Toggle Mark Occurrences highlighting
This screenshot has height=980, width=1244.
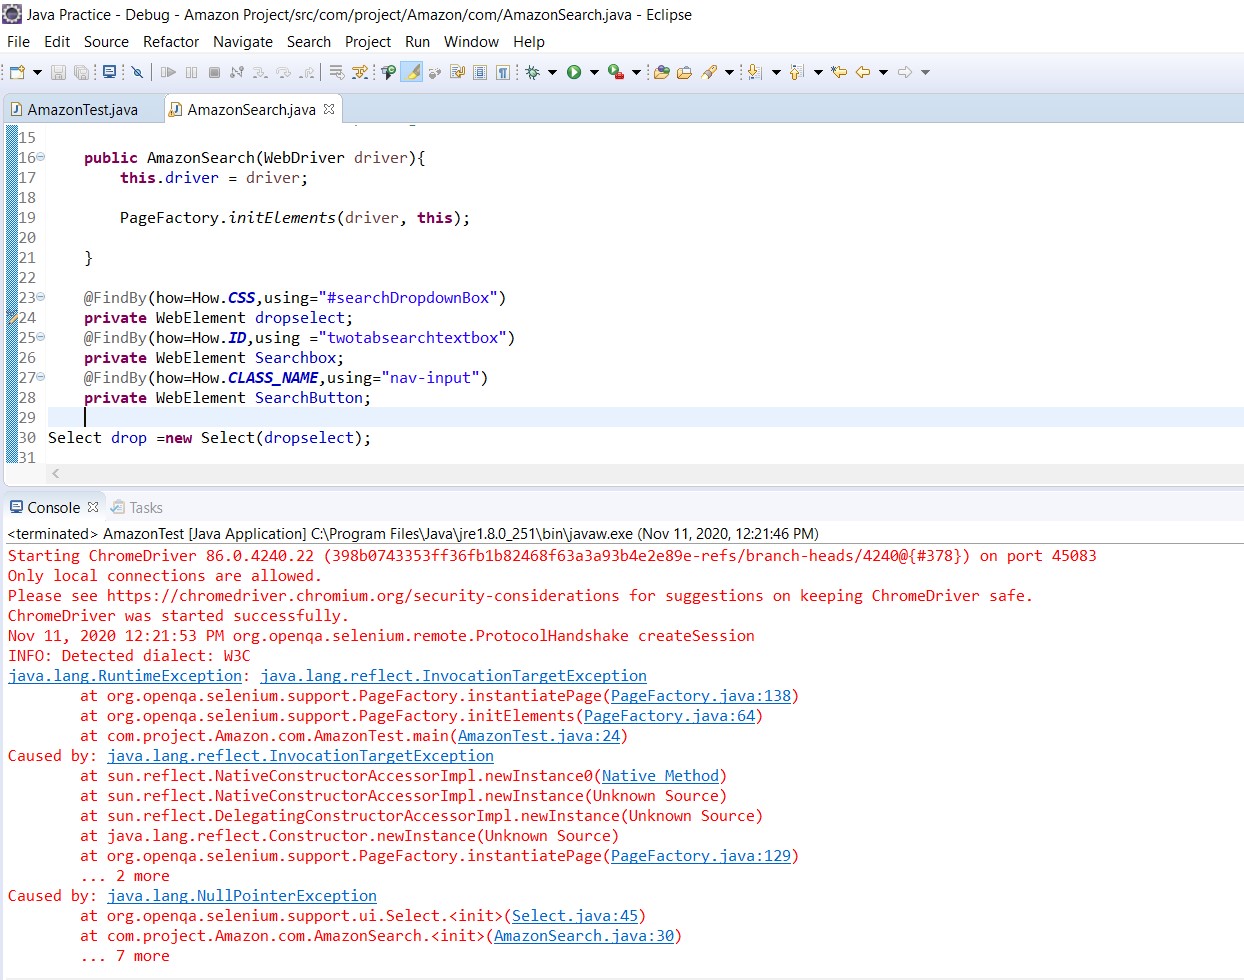pyautogui.click(x=413, y=71)
